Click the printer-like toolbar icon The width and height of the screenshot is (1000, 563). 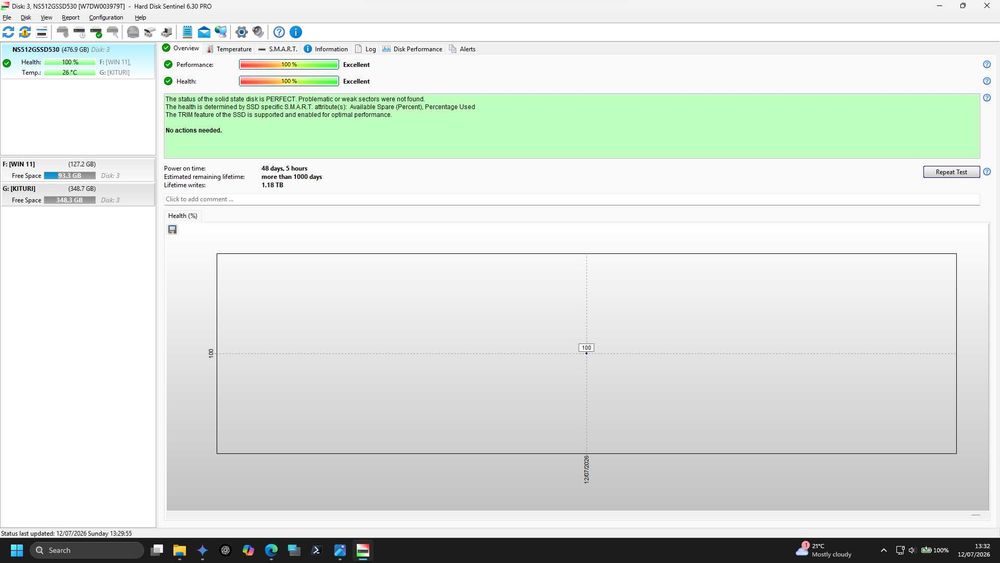coord(166,32)
